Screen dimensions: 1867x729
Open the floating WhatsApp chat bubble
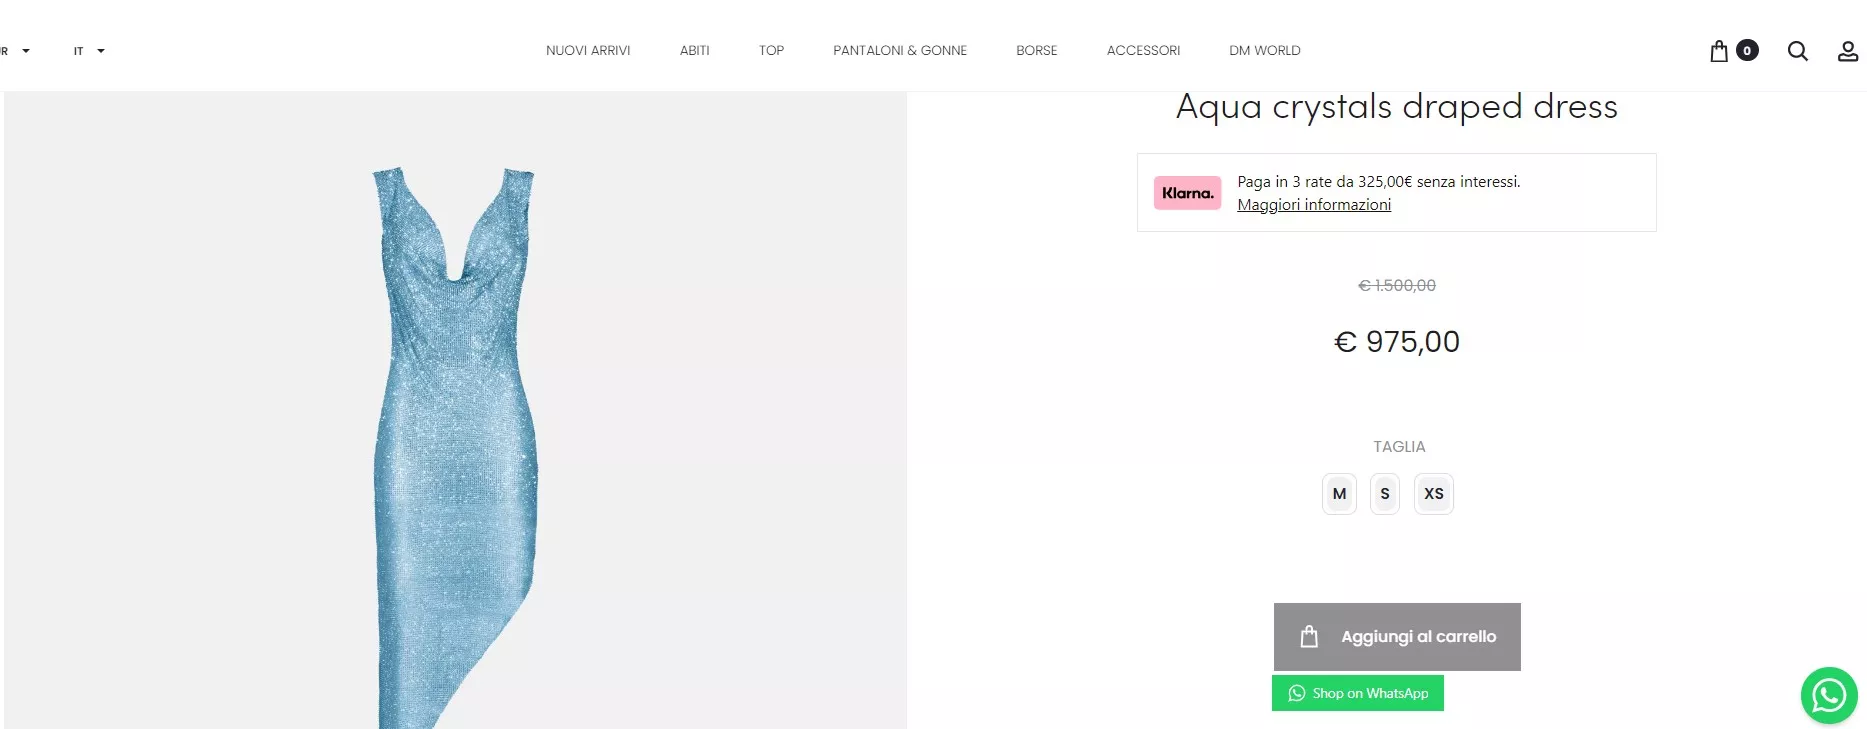pos(1828,695)
